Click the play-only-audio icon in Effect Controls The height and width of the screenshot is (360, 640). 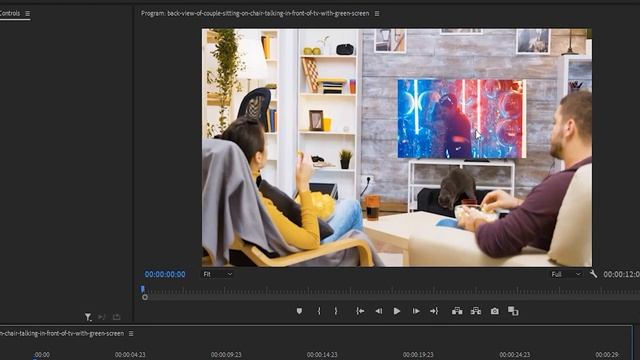[x=102, y=317]
